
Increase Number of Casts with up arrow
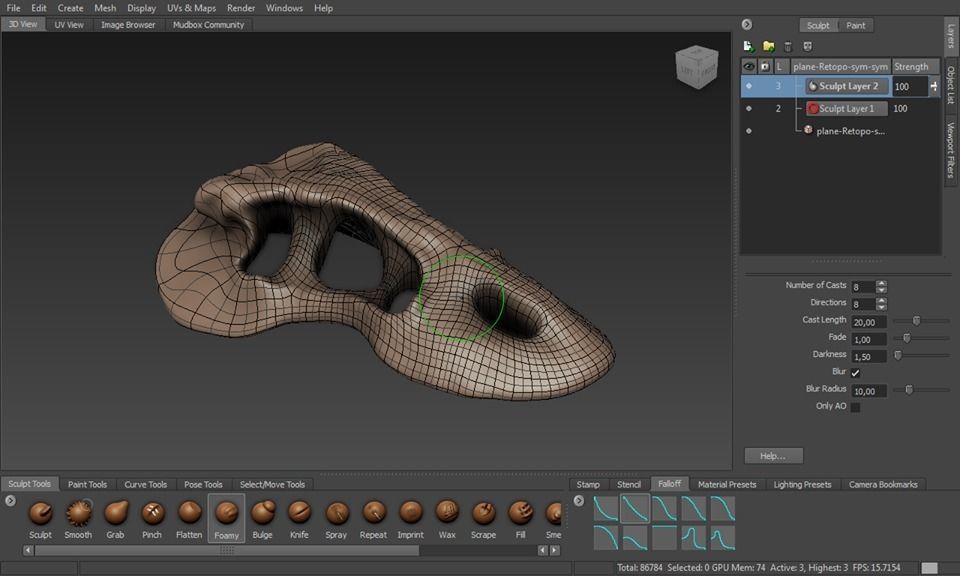pyautogui.click(x=881, y=283)
